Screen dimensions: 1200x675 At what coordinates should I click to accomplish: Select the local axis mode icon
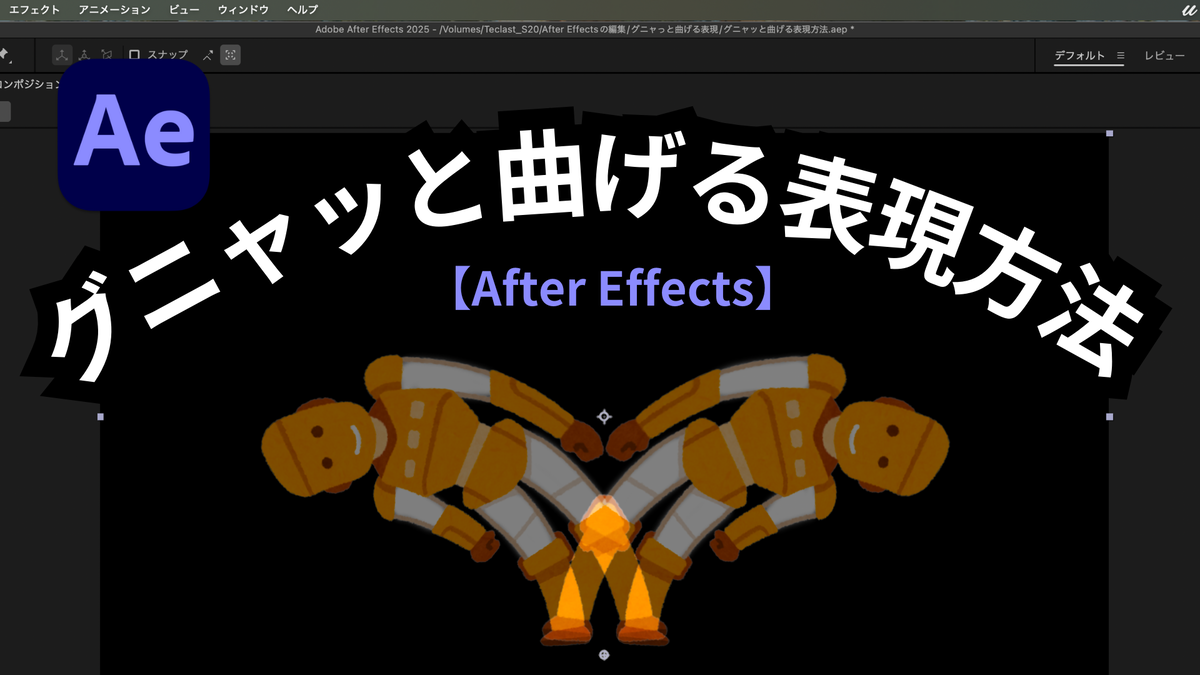coord(62,55)
